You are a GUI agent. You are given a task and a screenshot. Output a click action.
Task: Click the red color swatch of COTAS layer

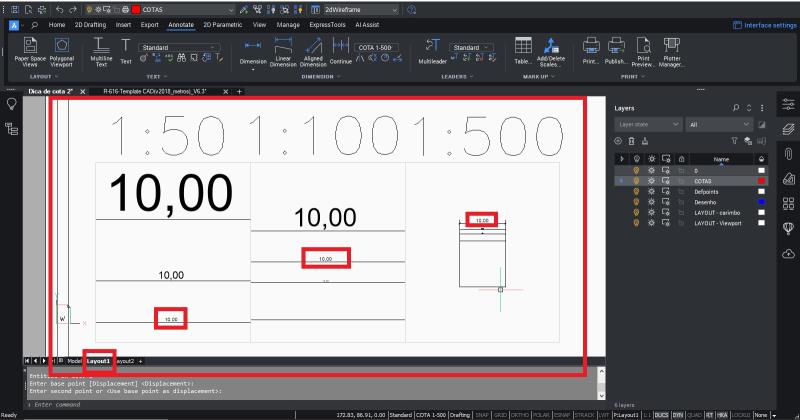point(761,181)
